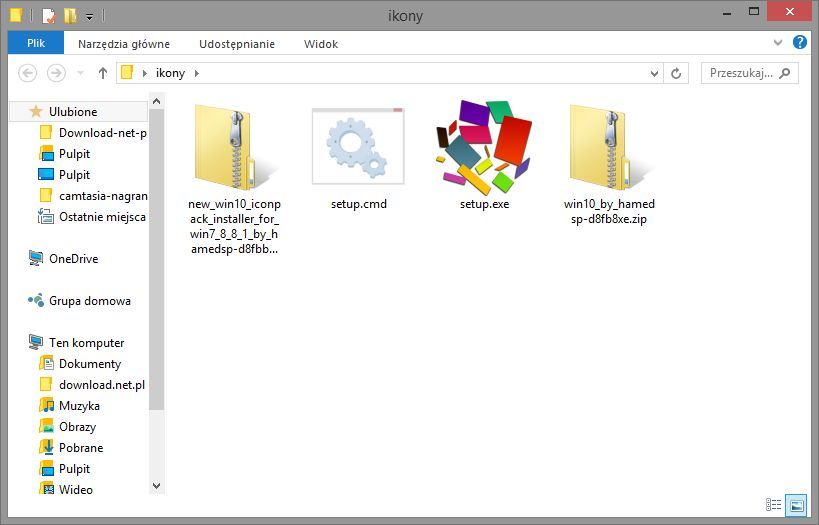Expand the arrow after ikony breadcrumb

click(197, 73)
